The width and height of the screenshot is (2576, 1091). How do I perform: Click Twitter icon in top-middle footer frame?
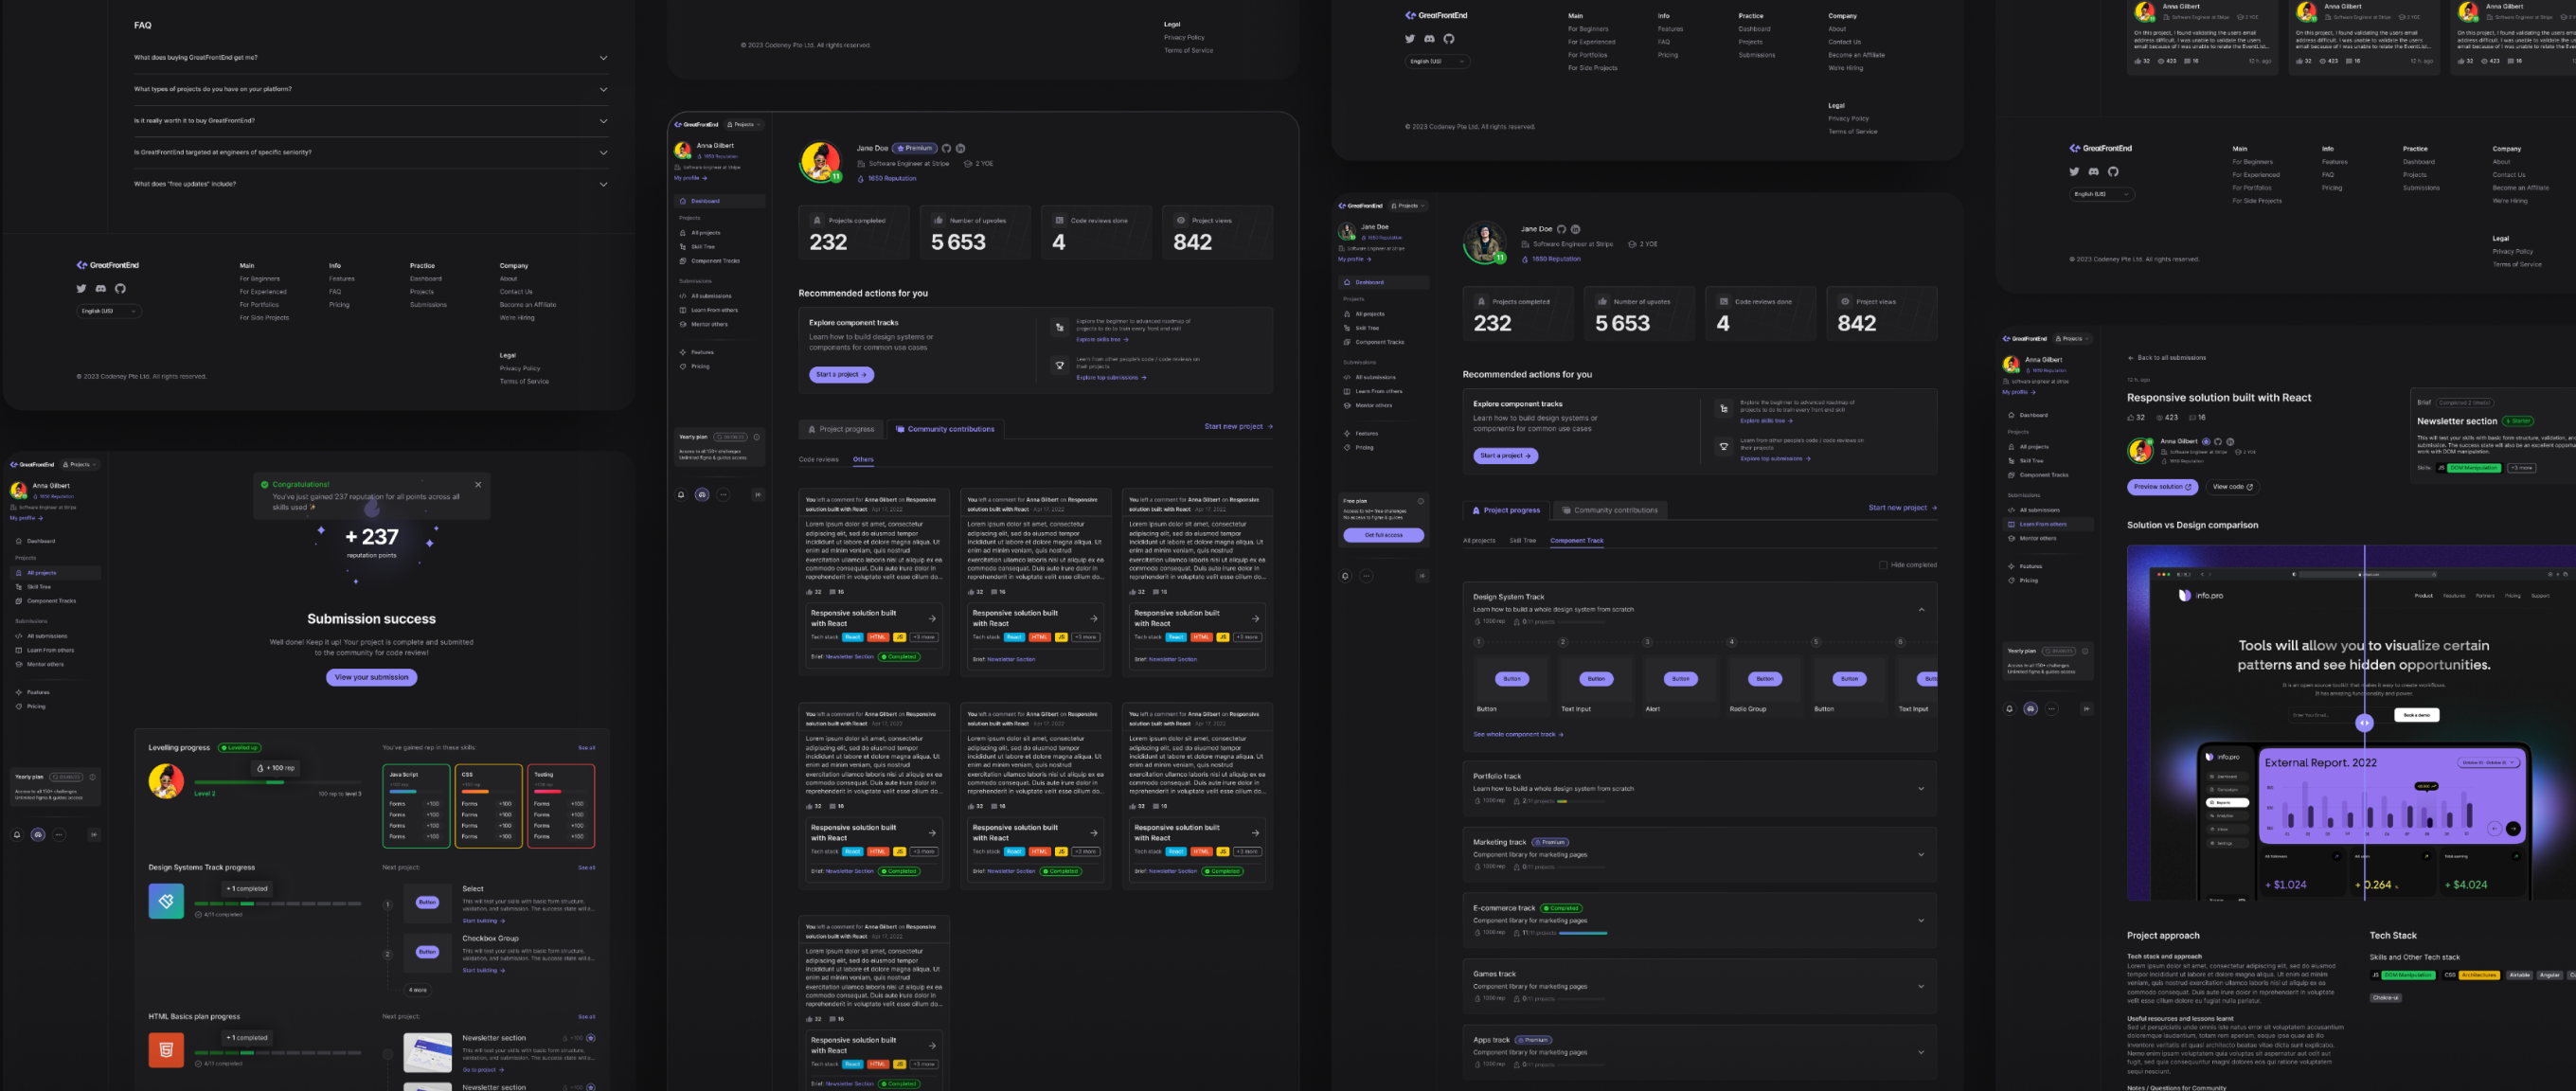1410,39
